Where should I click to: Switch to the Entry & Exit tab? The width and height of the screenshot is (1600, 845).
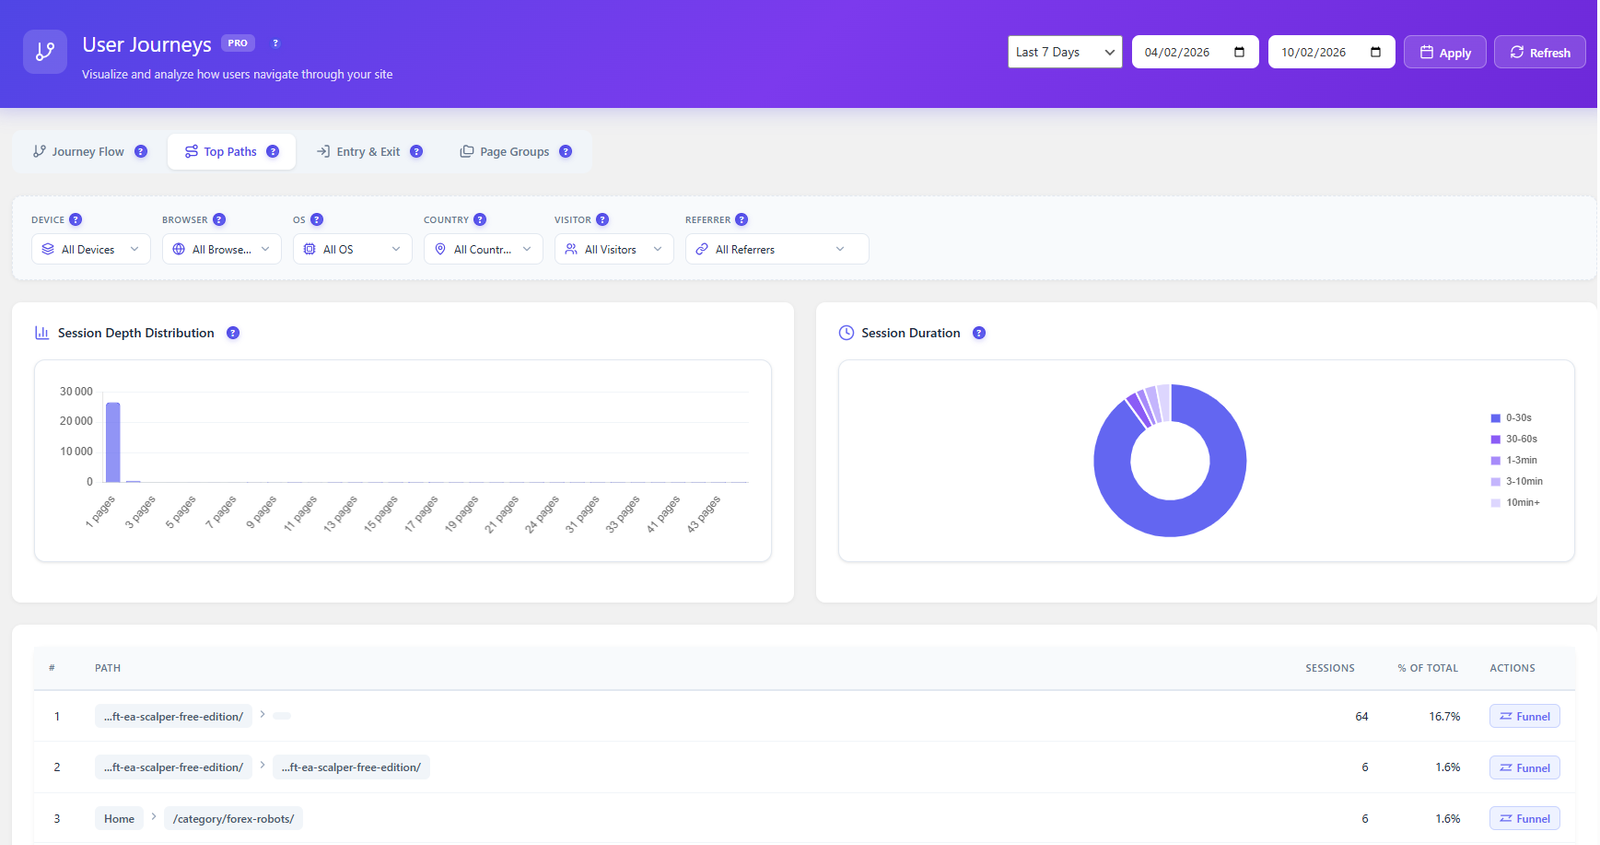(x=367, y=152)
